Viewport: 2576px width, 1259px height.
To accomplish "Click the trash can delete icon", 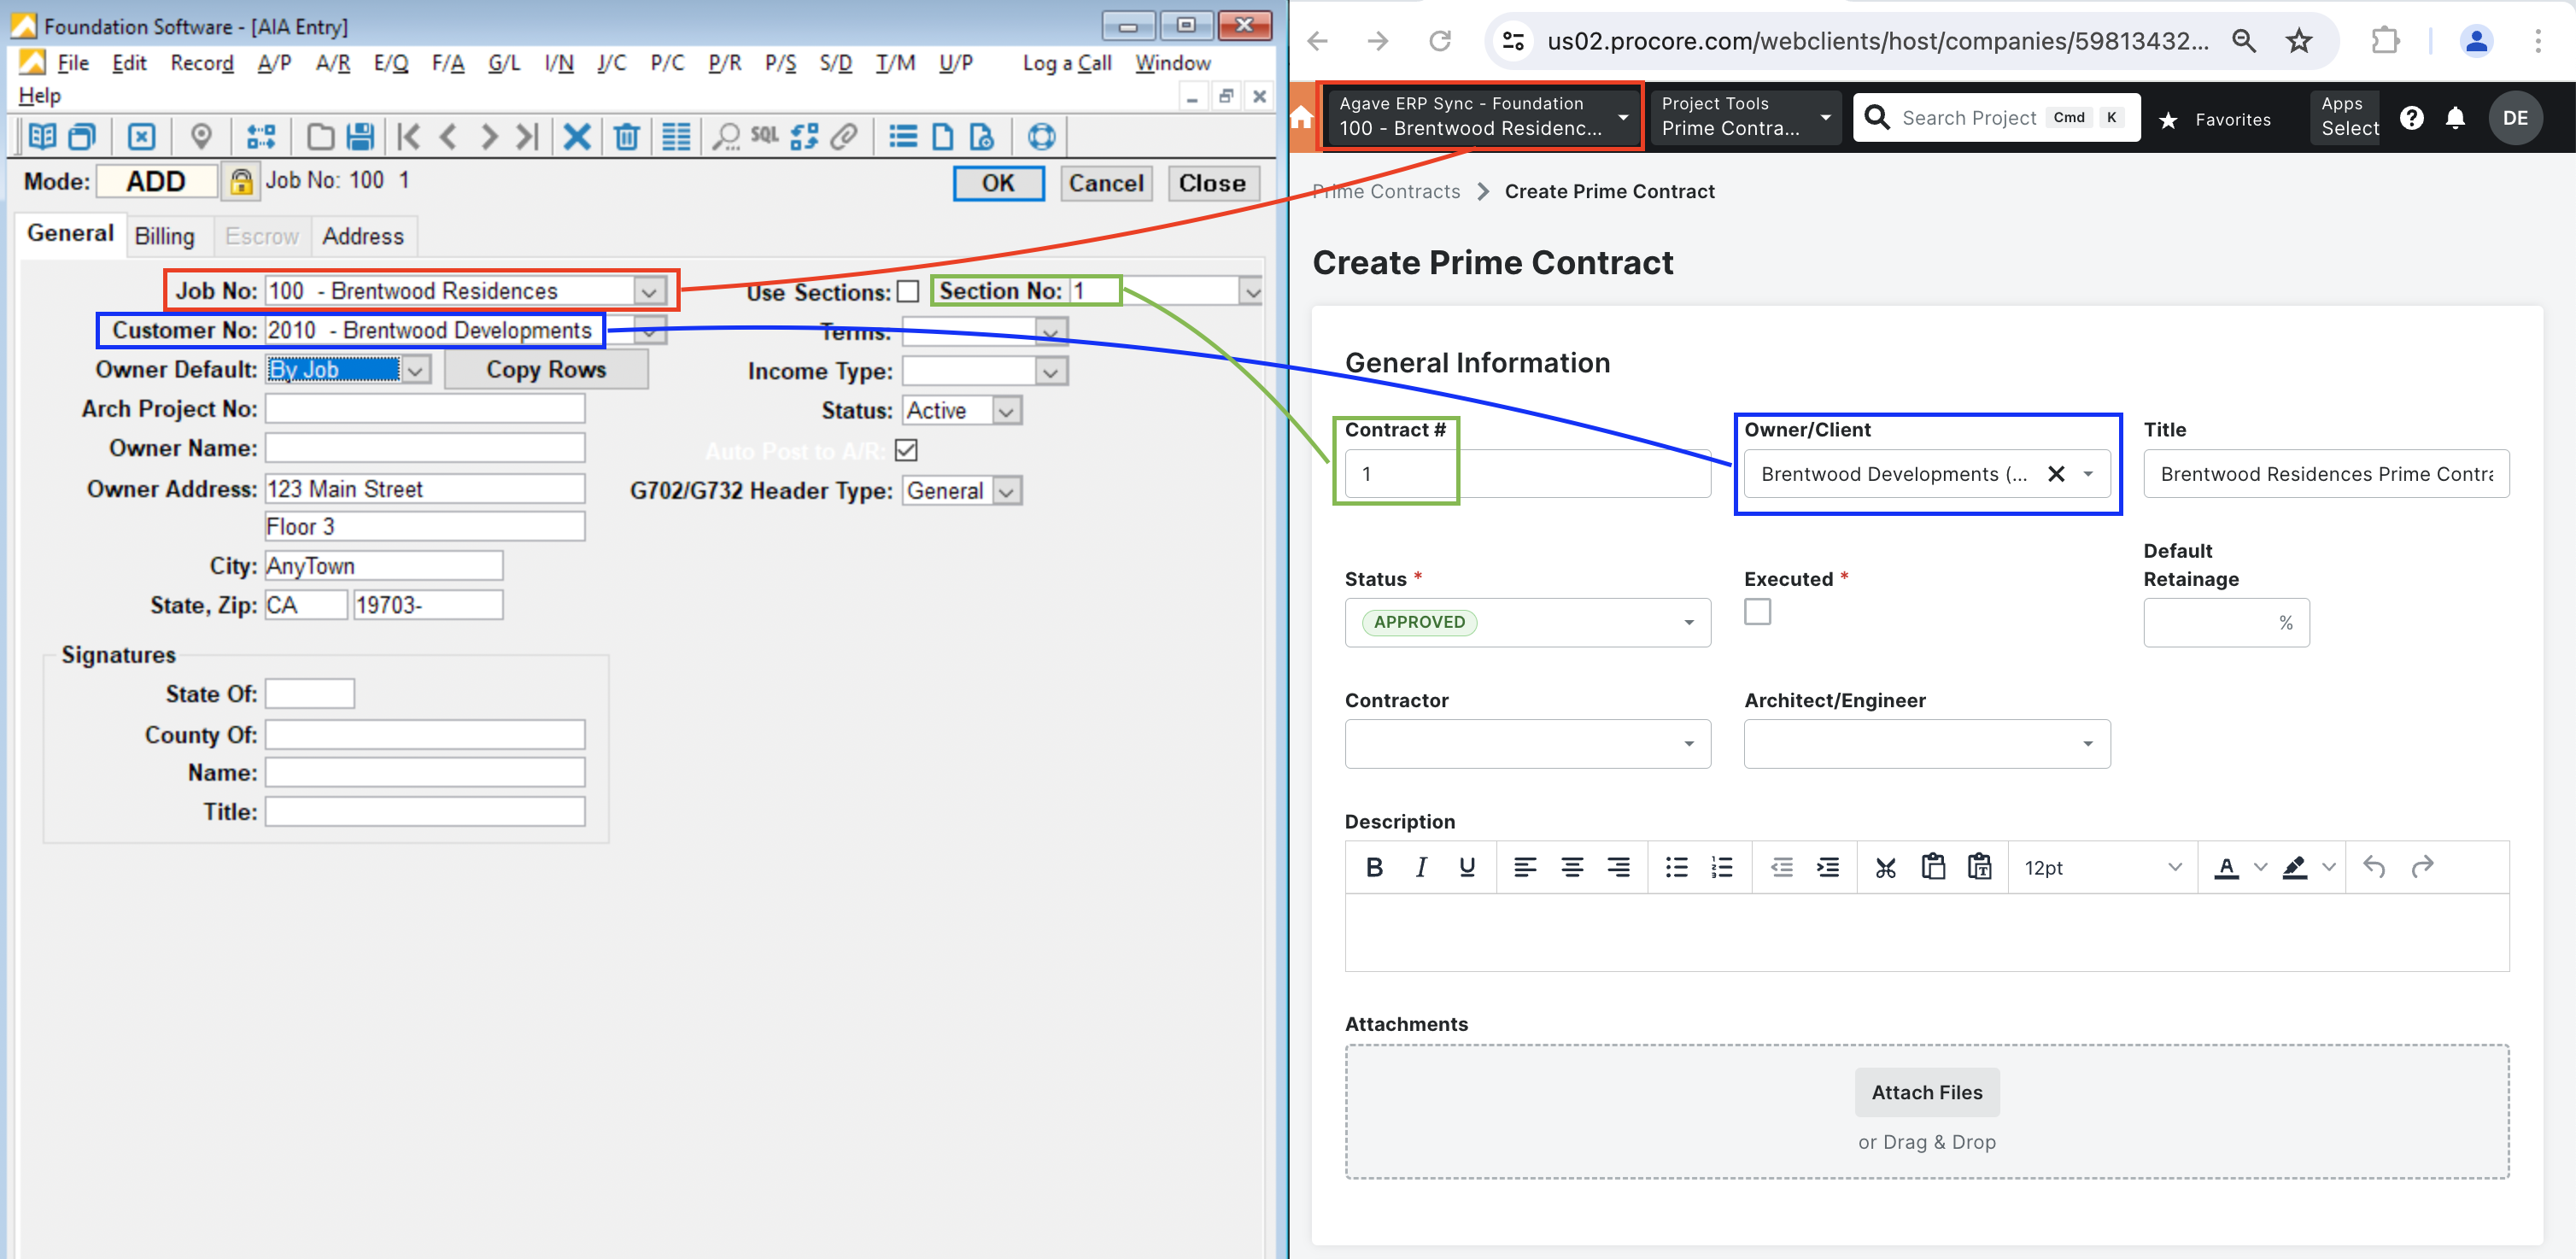I will (x=627, y=136).
